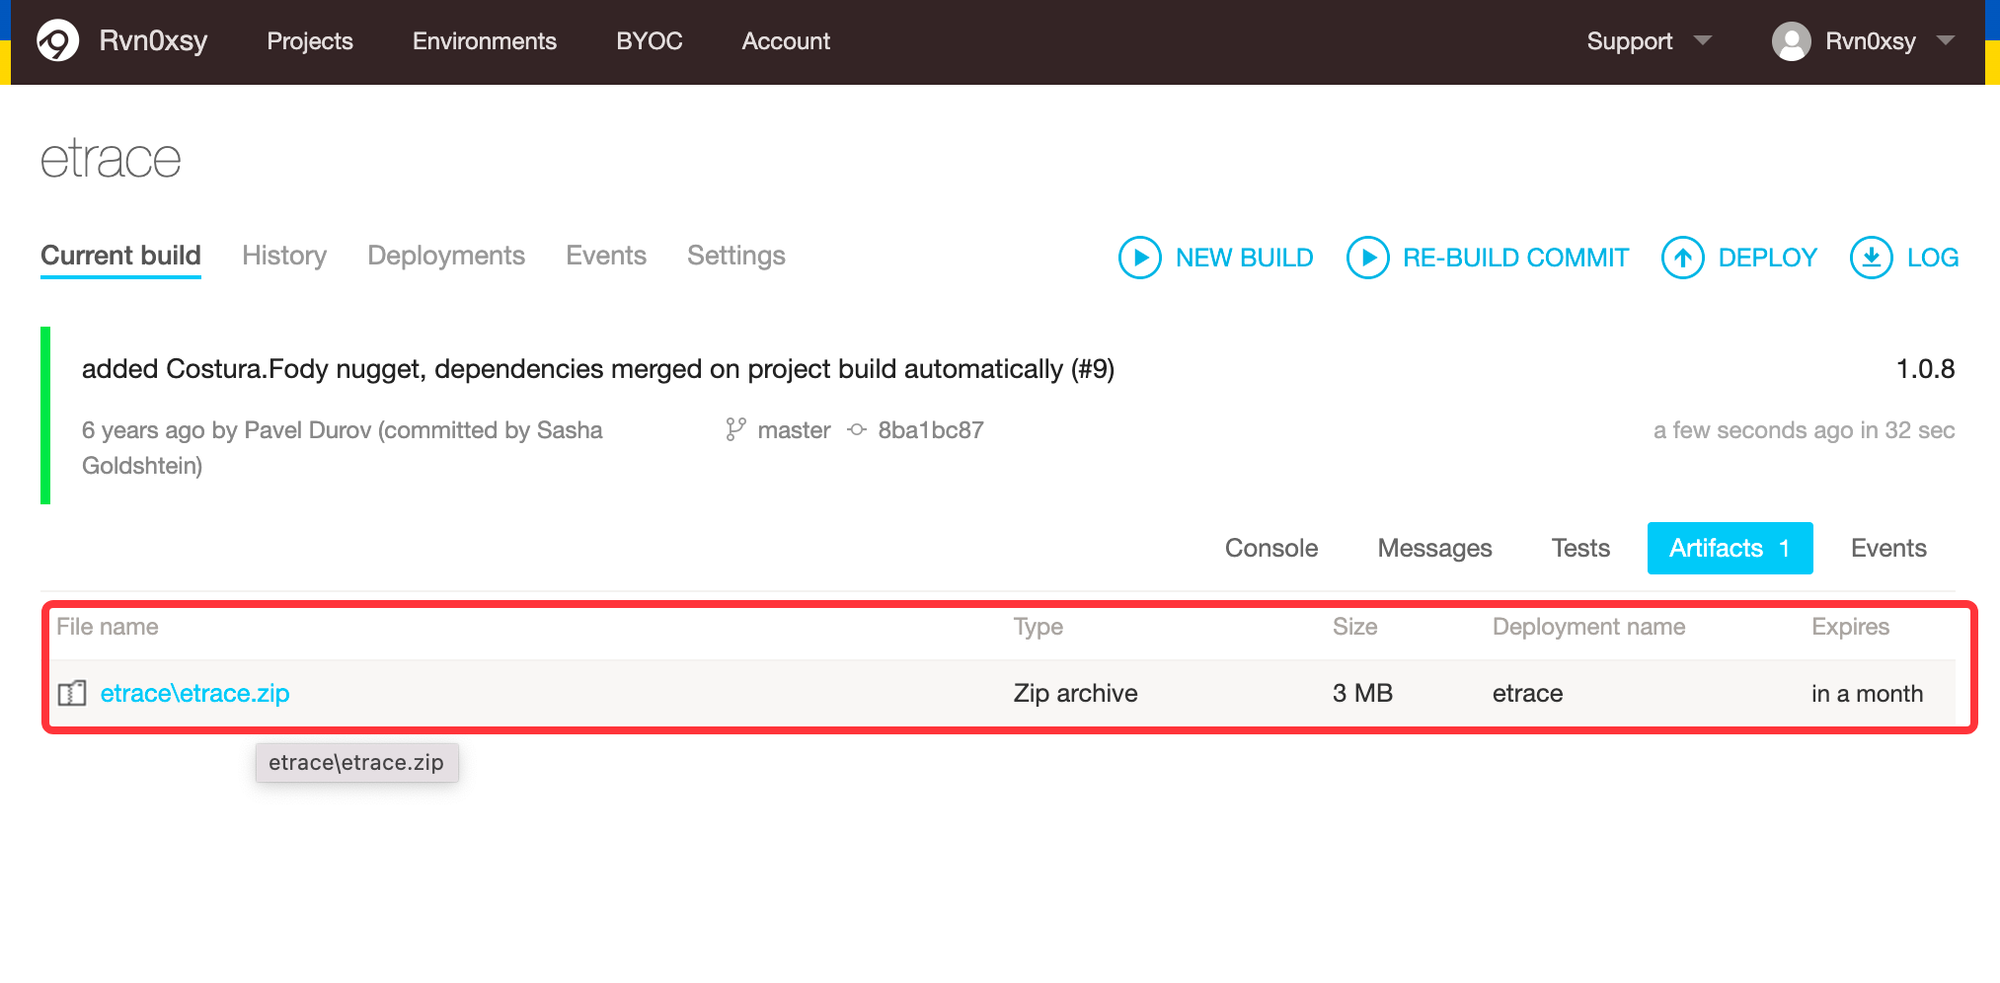The height and width of the screenshot is (983, 2000).
Task: Open commit 8ba1bc87 link
Action: point(930,430)
